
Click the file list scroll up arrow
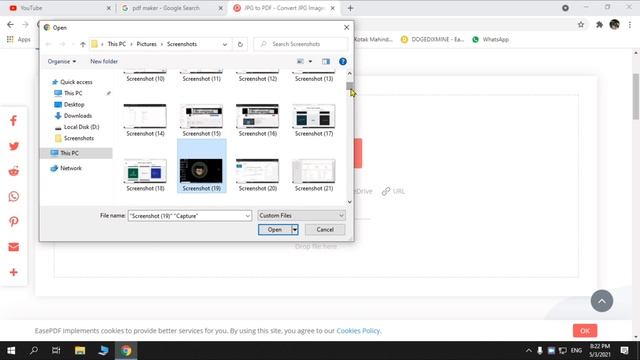coord(349,73)
